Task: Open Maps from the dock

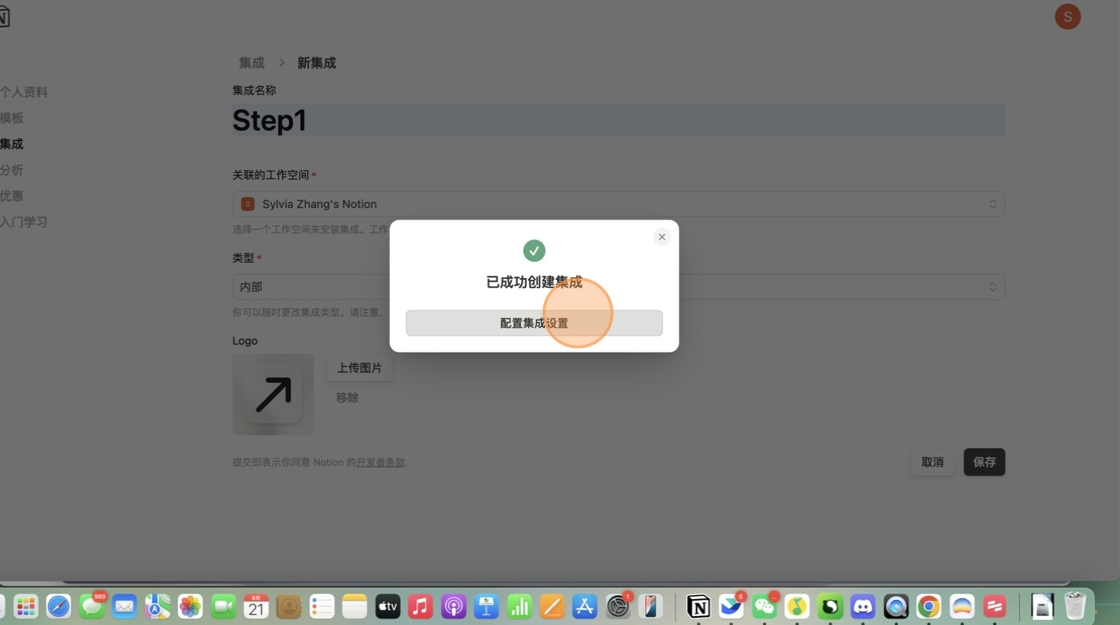Action: pyautogui.click(x=157, y=607)
